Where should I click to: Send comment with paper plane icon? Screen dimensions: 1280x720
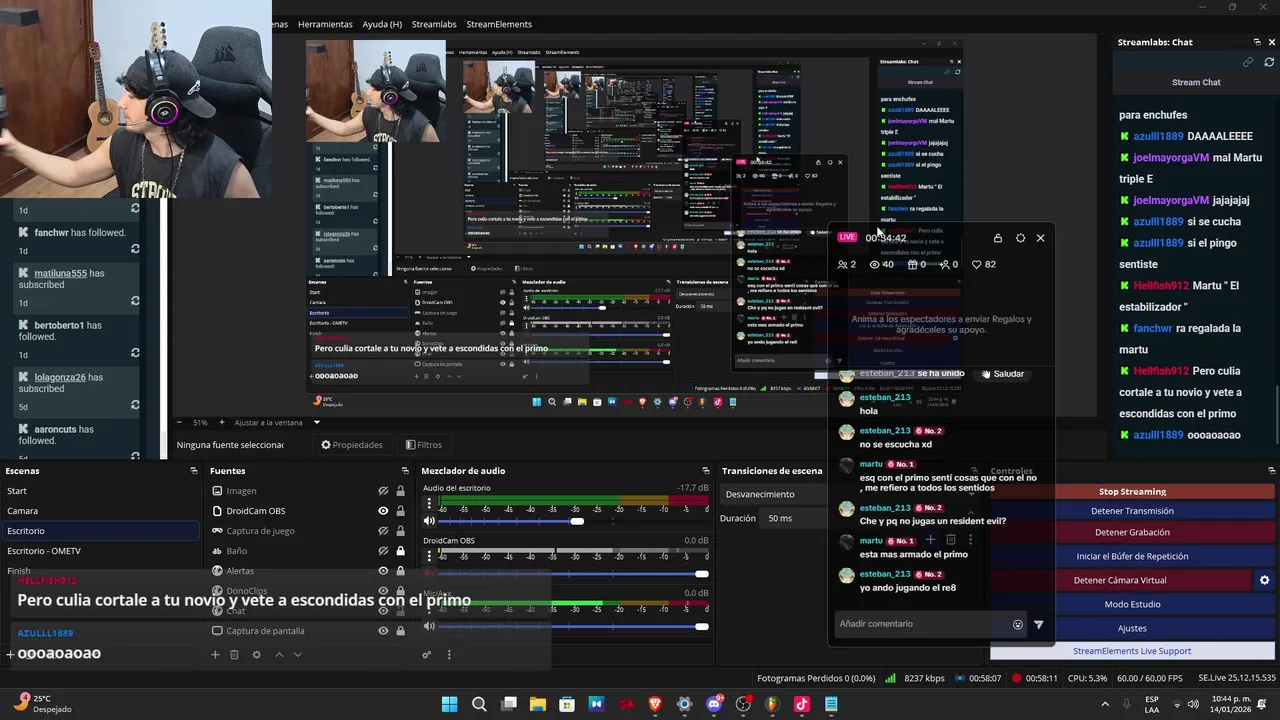click(1038, 624)
